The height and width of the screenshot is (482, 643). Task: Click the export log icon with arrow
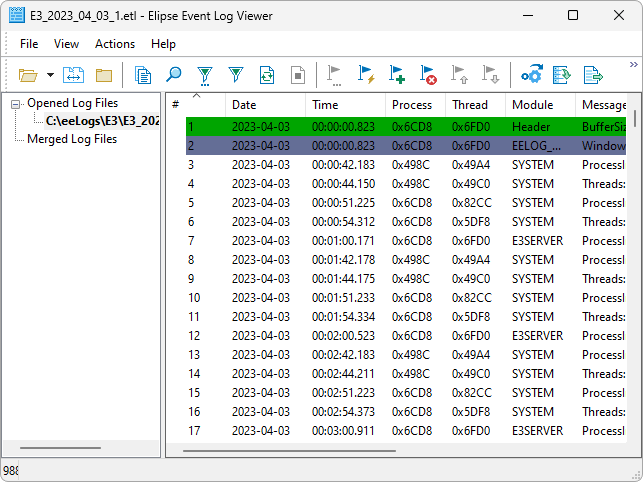[x=593, y=75]
